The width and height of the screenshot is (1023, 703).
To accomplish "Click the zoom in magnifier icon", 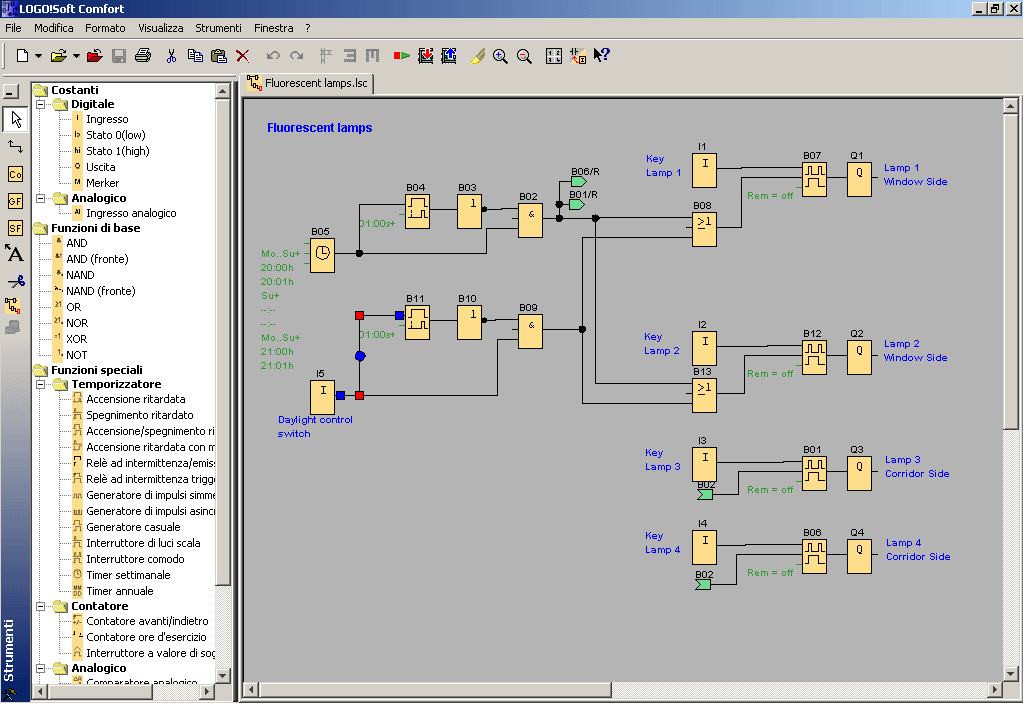I will pyautogui.click(x=500, y=56).
